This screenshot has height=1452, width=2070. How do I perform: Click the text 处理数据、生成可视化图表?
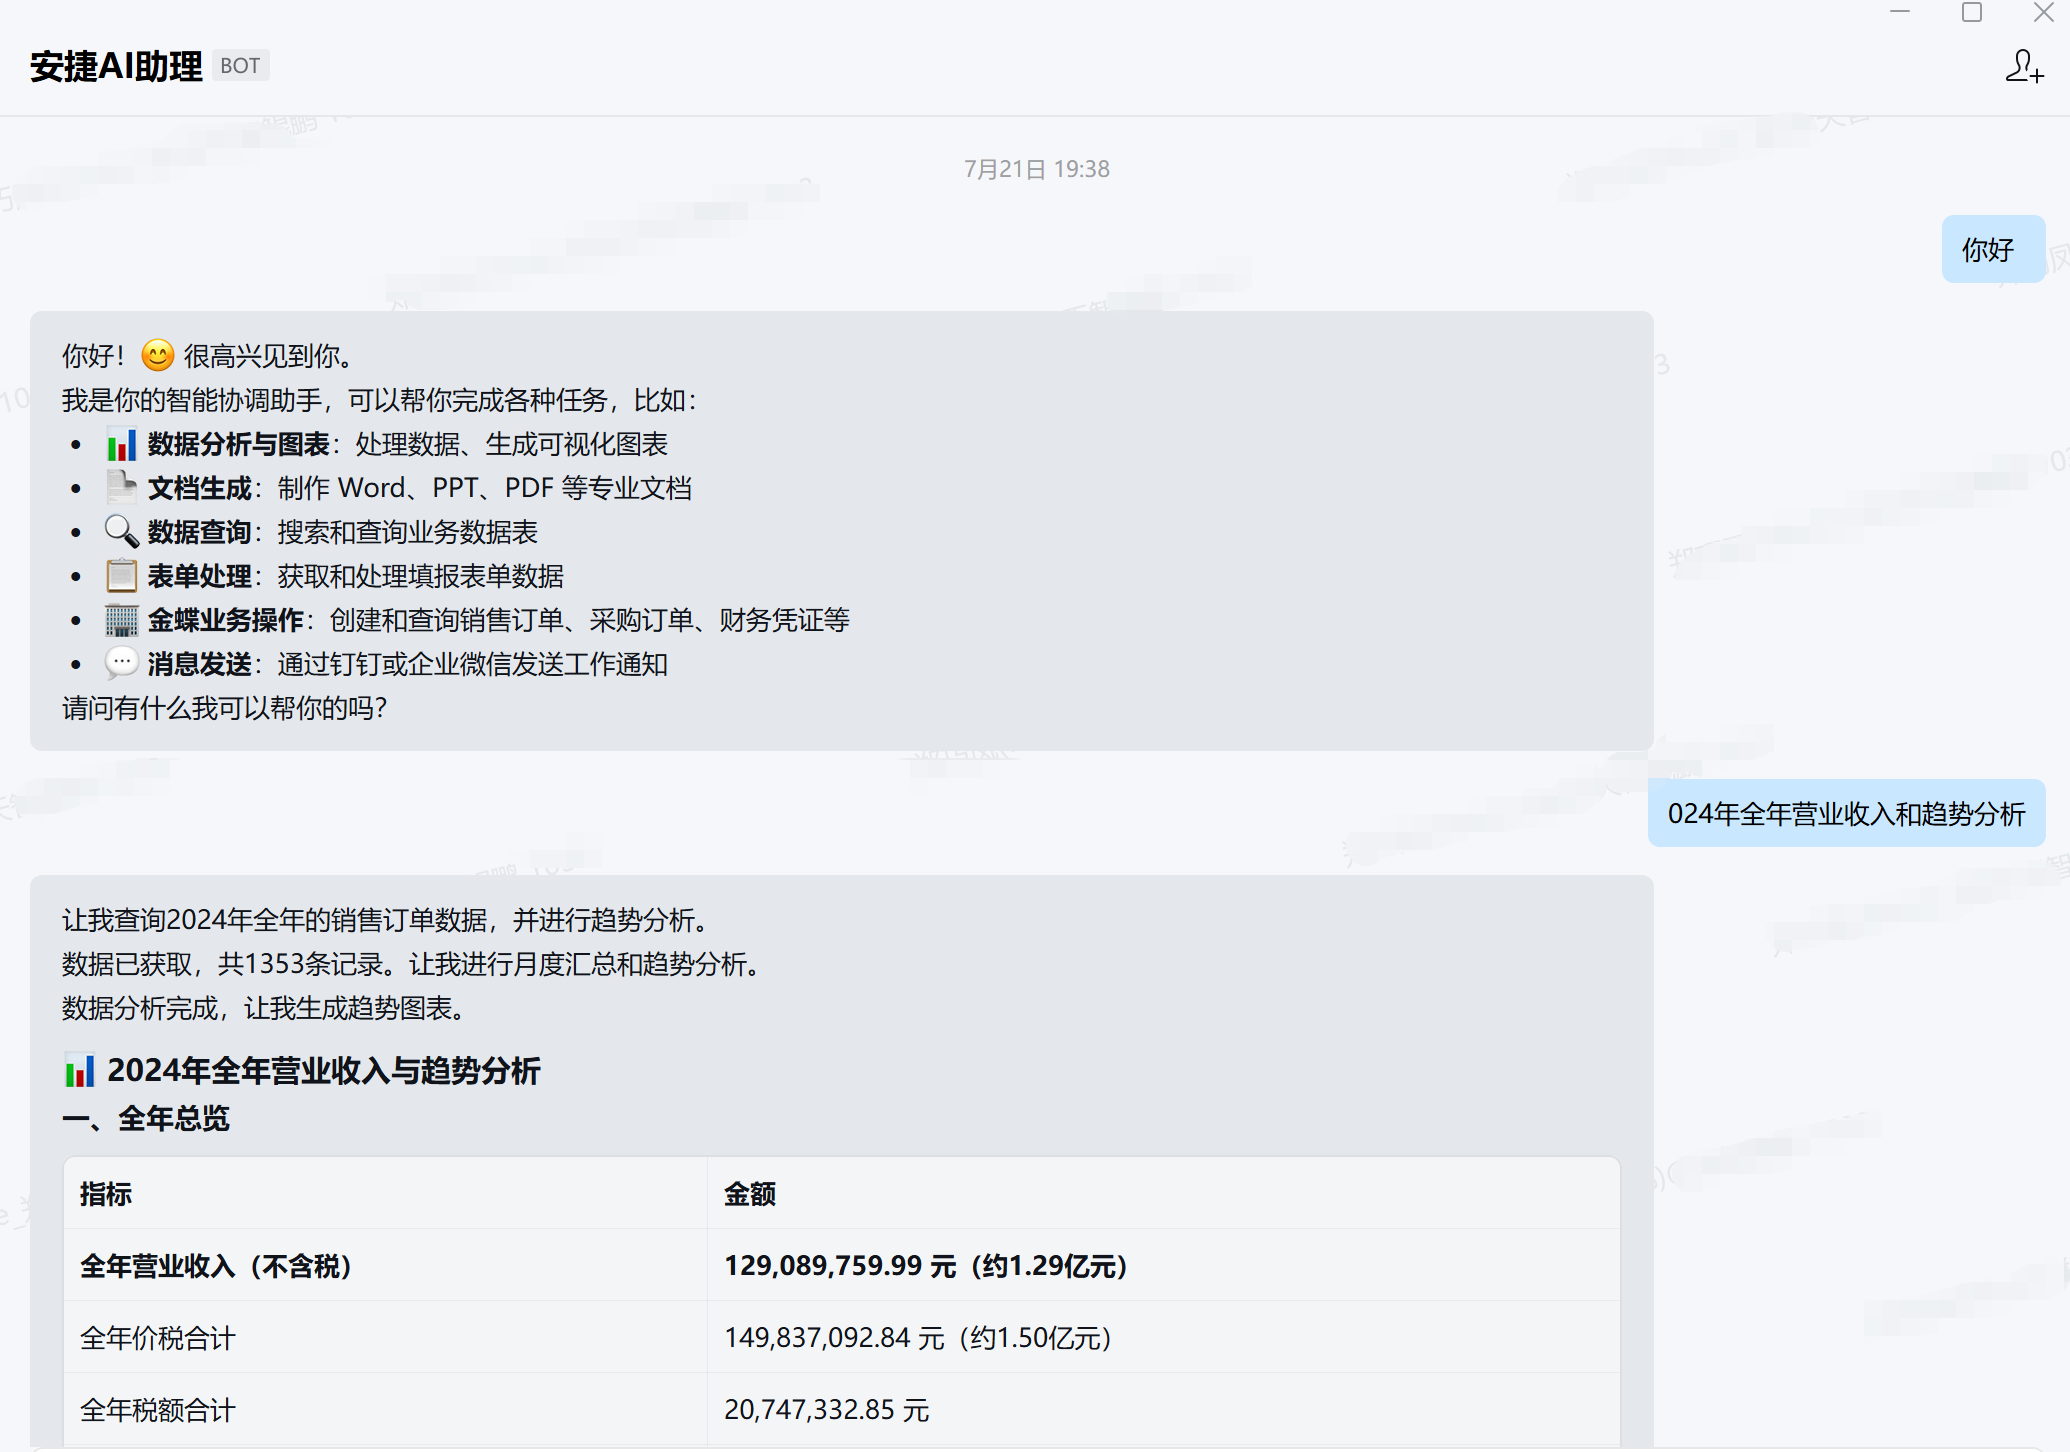click(x=511, y=444)
